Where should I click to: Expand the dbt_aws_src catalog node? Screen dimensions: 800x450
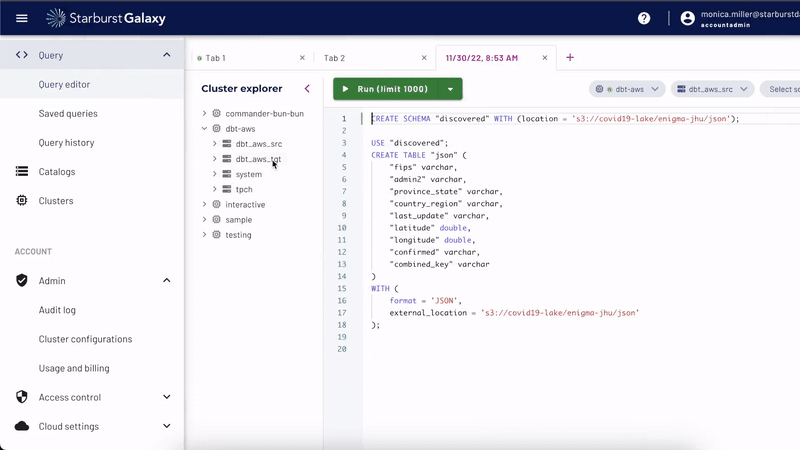[214, 144]
